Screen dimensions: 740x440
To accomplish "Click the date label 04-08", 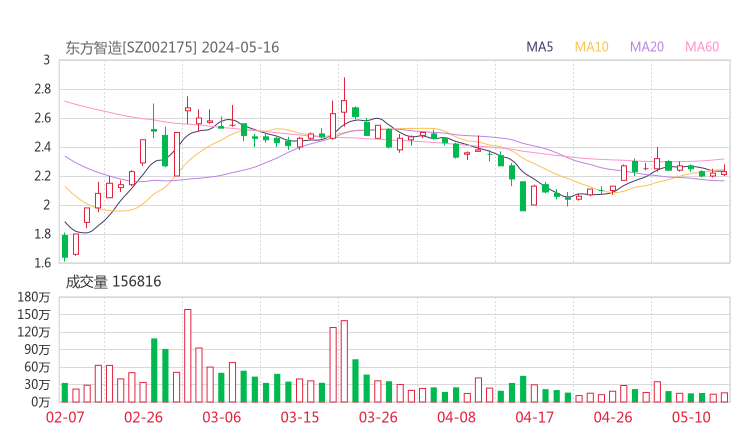I will (x=456, y=418).
